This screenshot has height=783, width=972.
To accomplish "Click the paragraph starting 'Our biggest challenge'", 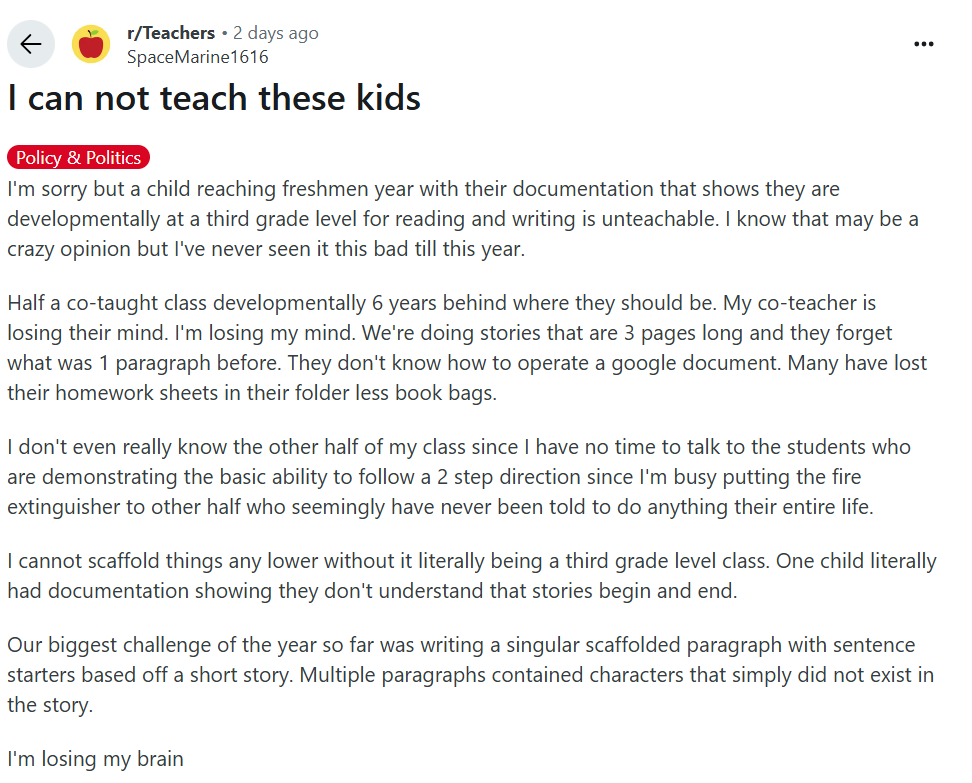I will (471, 675).
